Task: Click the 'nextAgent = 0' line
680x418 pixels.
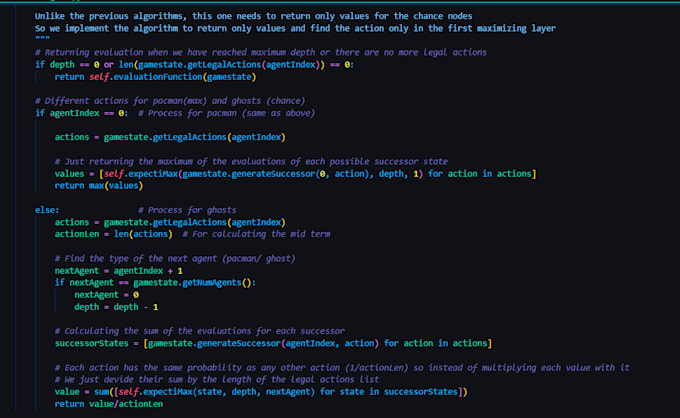Action: 106,295
